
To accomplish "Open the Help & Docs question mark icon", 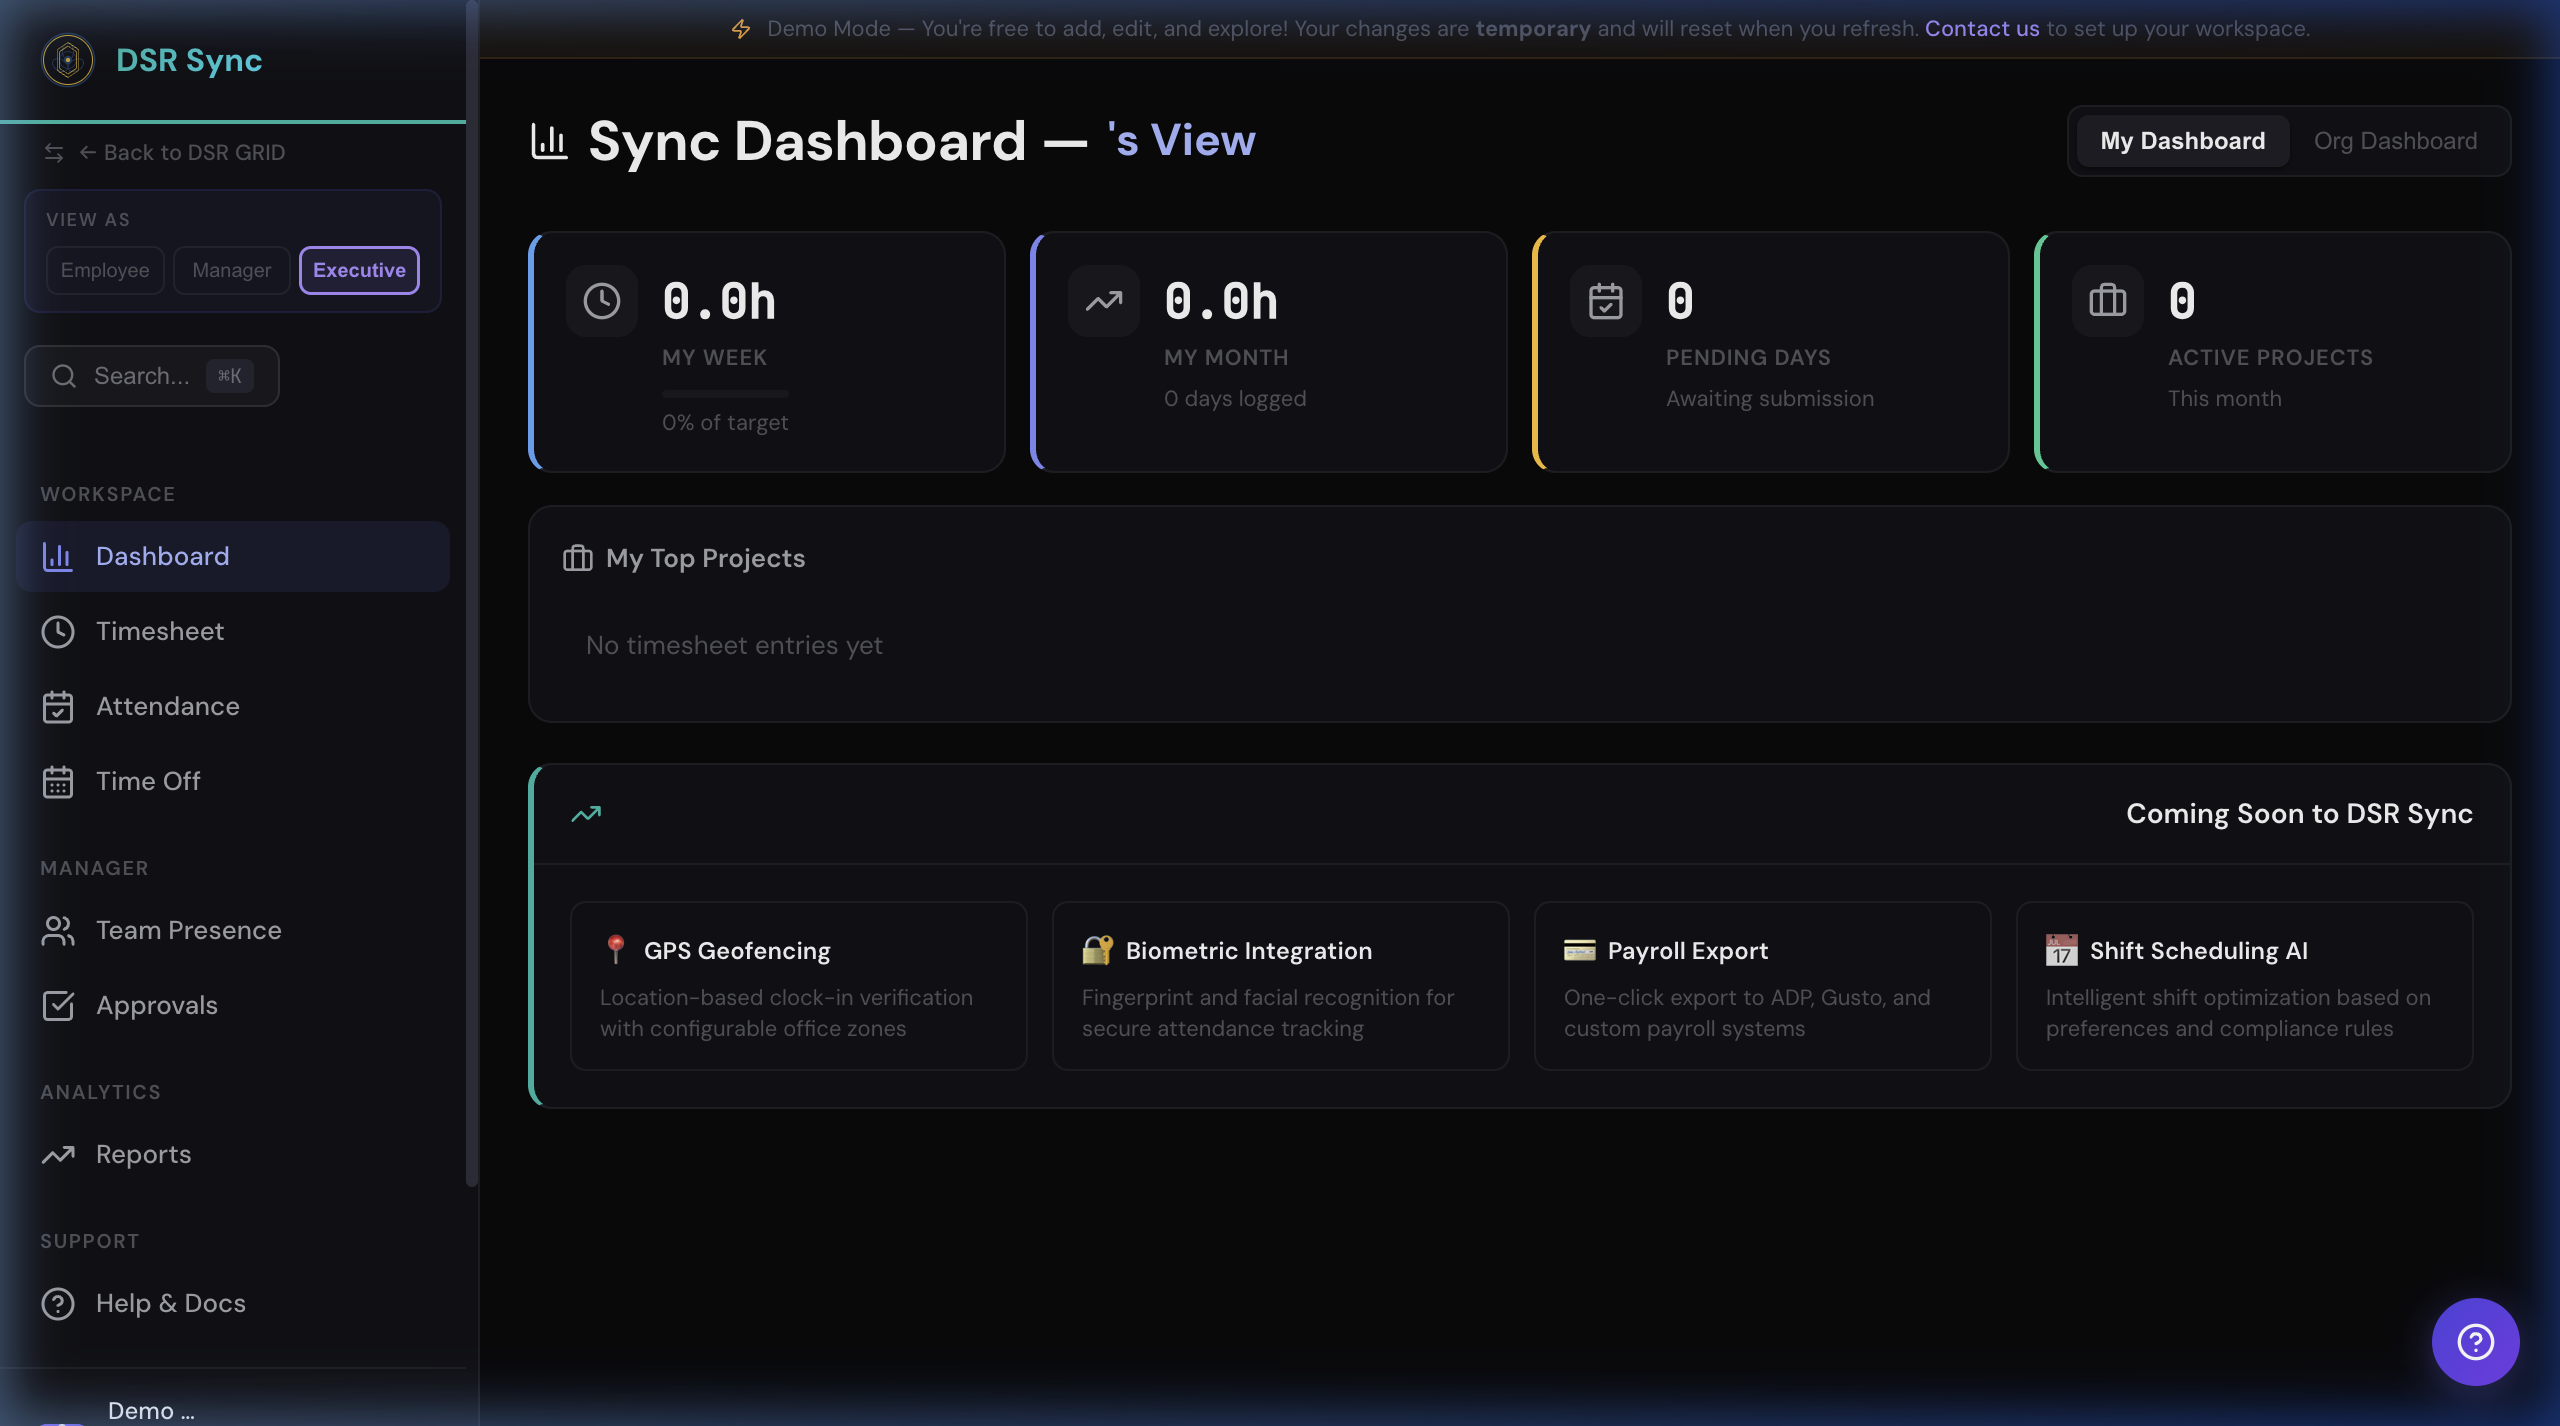I will click(58, 1303).
